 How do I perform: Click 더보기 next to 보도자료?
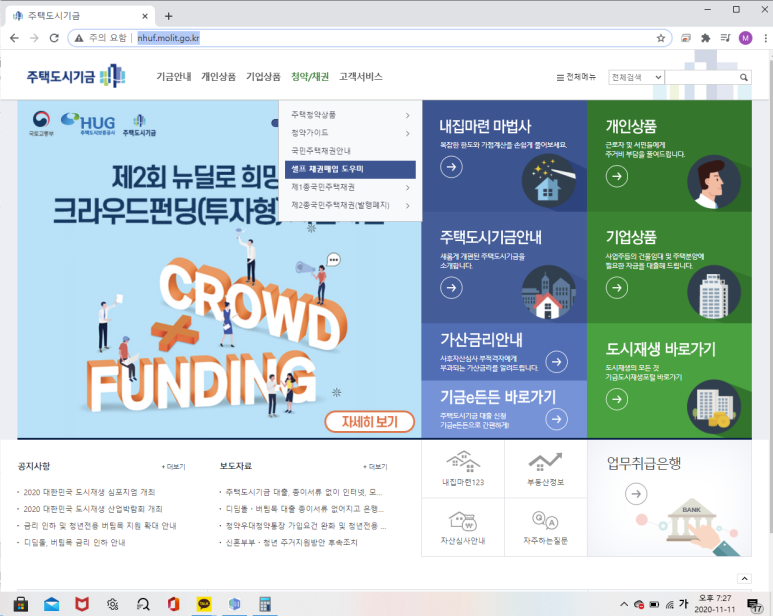pos(375,467)
